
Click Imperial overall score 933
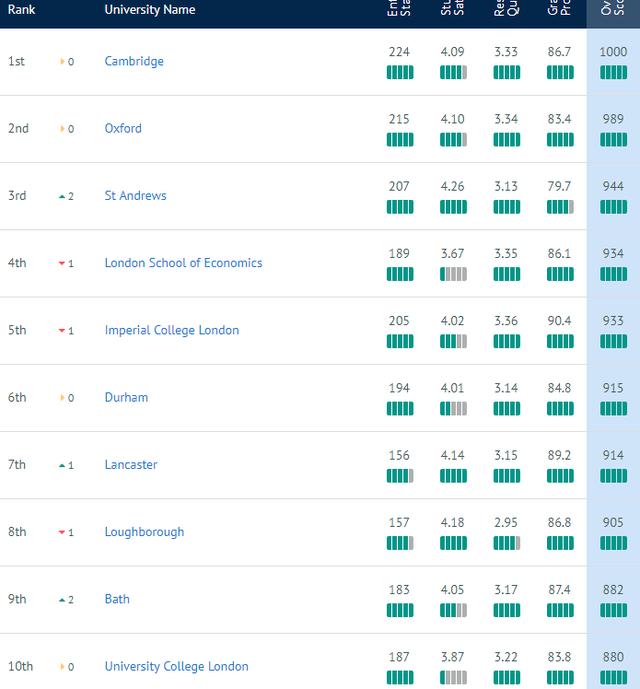click(613, 321)
